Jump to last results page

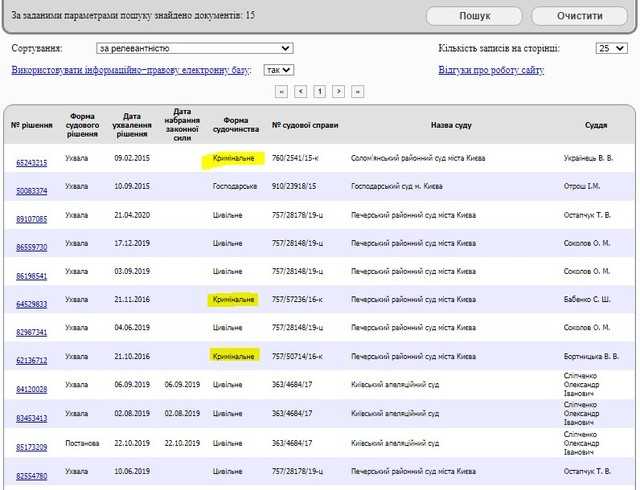357,91
